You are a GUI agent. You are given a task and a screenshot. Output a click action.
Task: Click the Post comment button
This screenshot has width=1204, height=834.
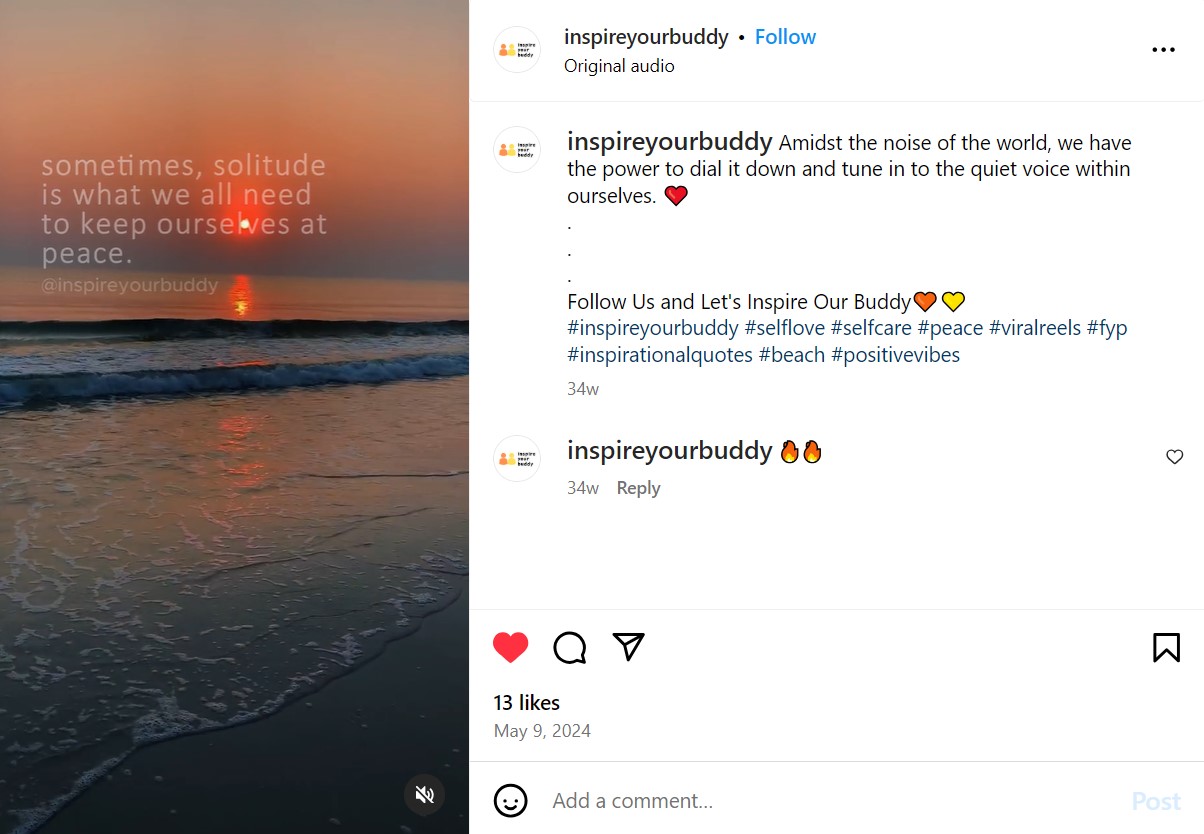[x=1156, y=801]
